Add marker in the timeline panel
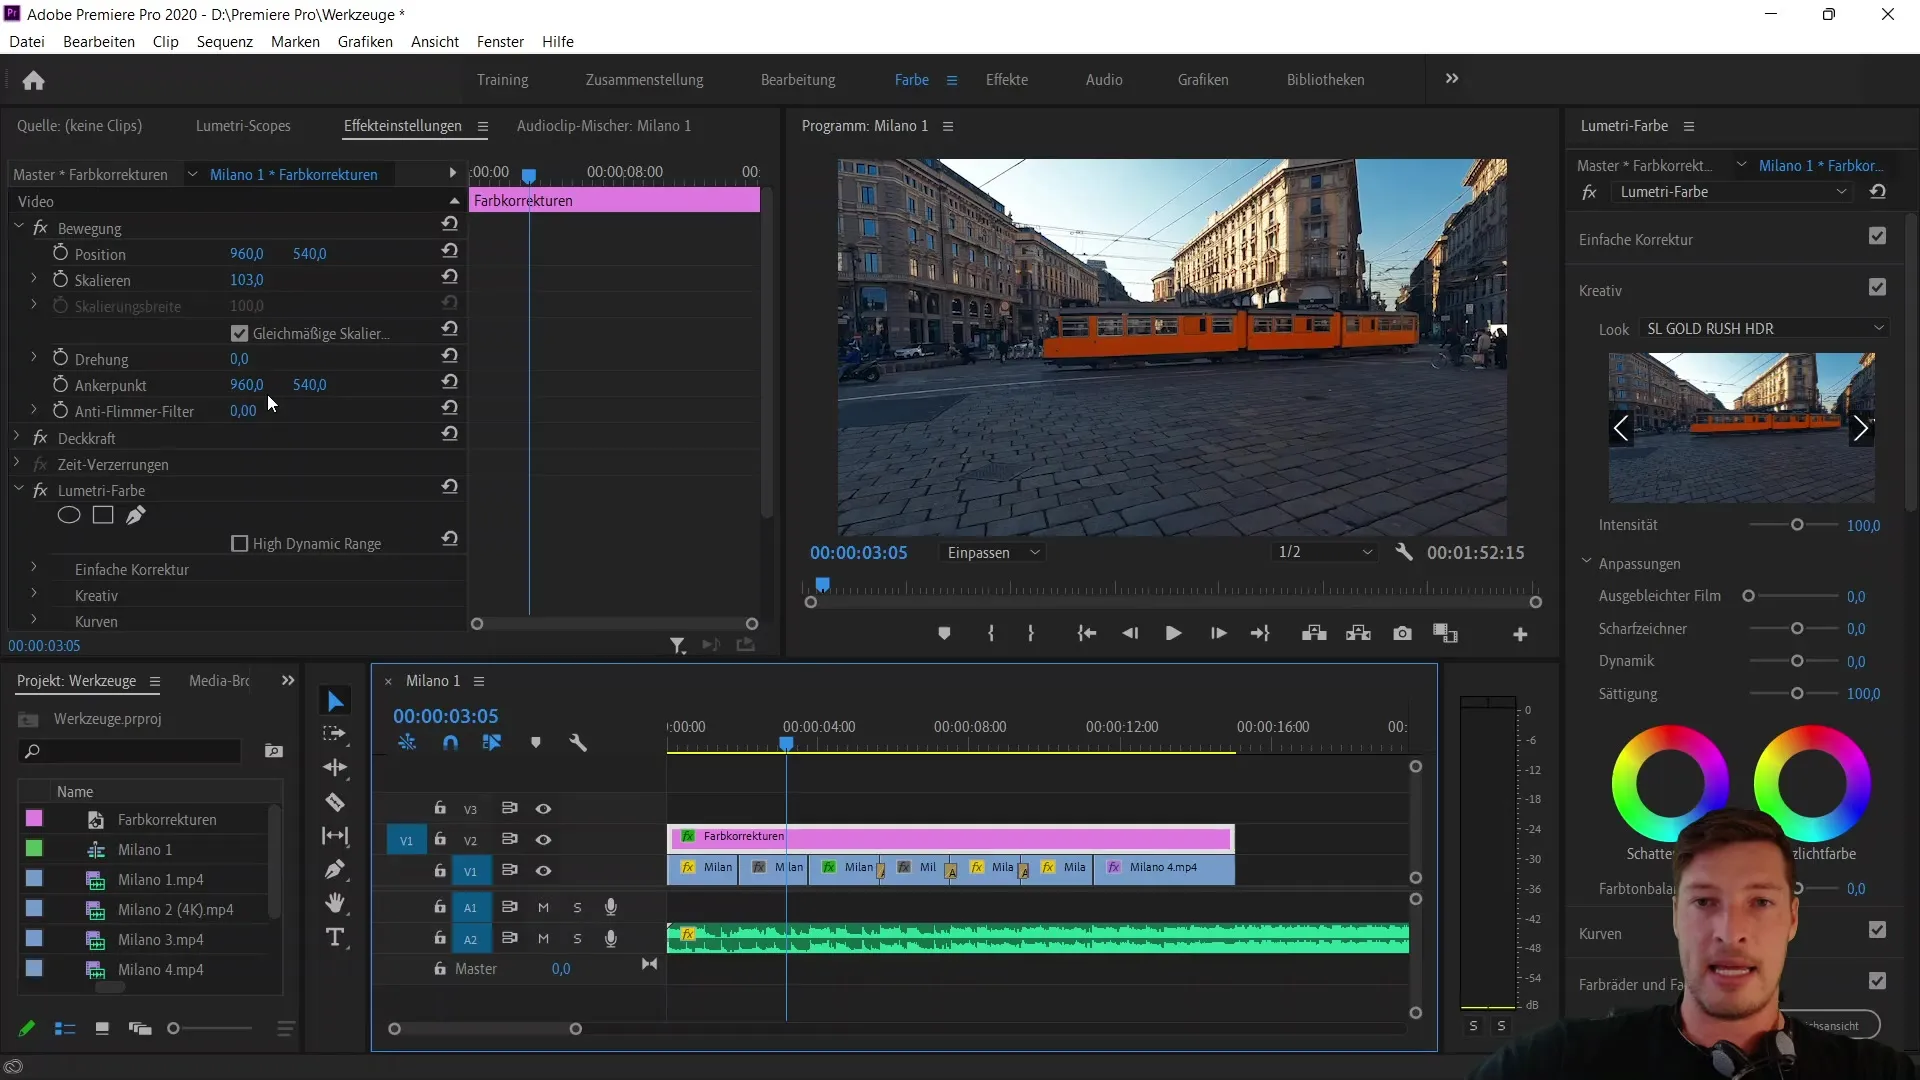 click(536, 742)
